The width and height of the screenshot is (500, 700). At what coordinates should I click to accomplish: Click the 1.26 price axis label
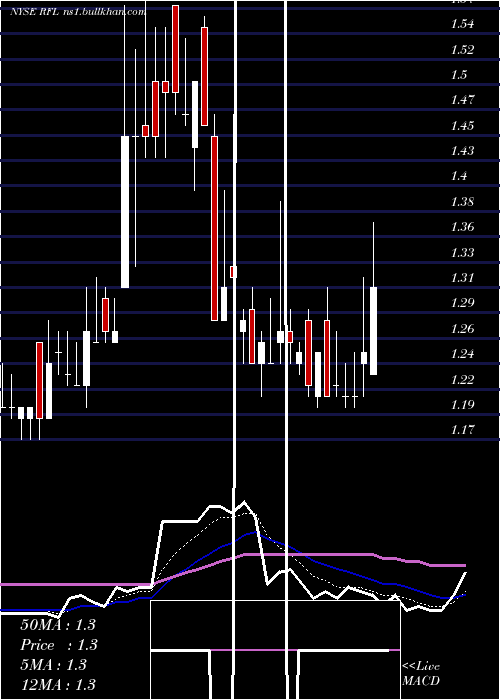click(x=462, y=329)
